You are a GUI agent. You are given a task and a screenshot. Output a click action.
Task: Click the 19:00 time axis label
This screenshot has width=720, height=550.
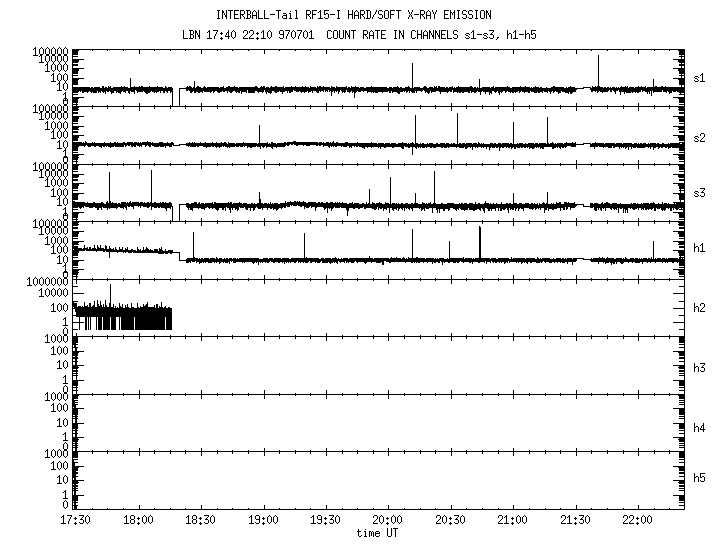(263, 521)
